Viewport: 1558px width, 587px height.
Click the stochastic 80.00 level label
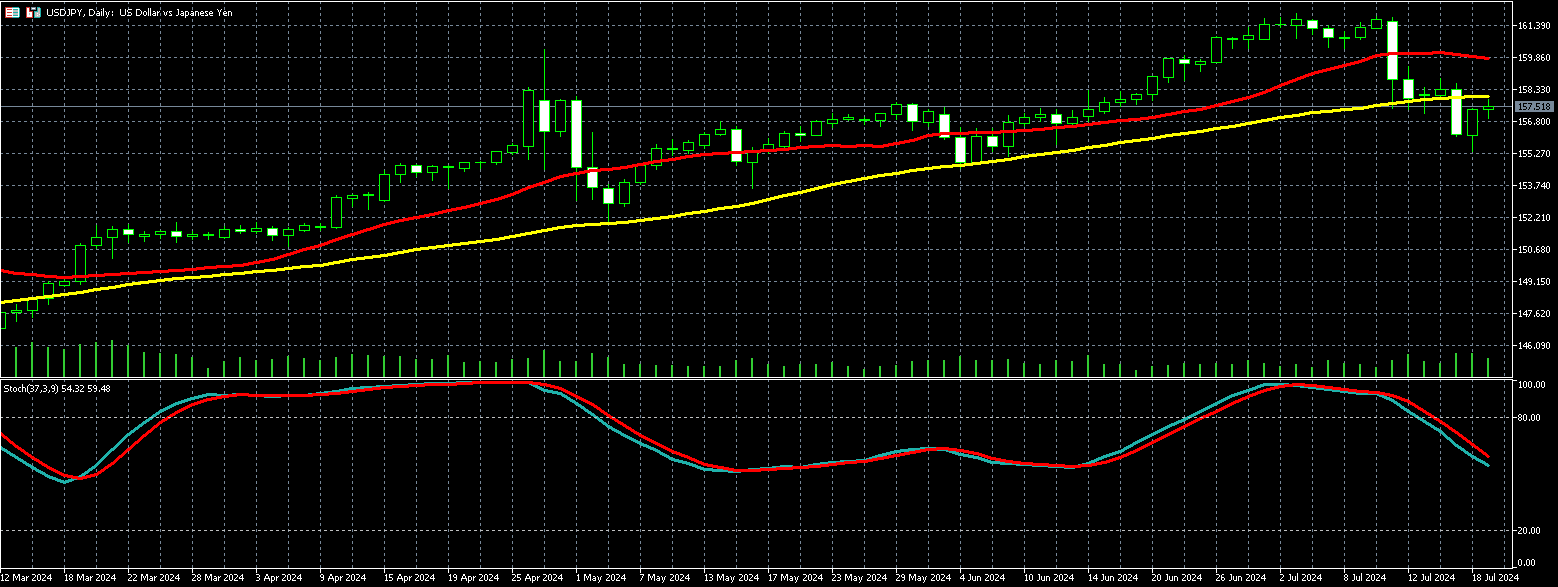pos(1528,419)
